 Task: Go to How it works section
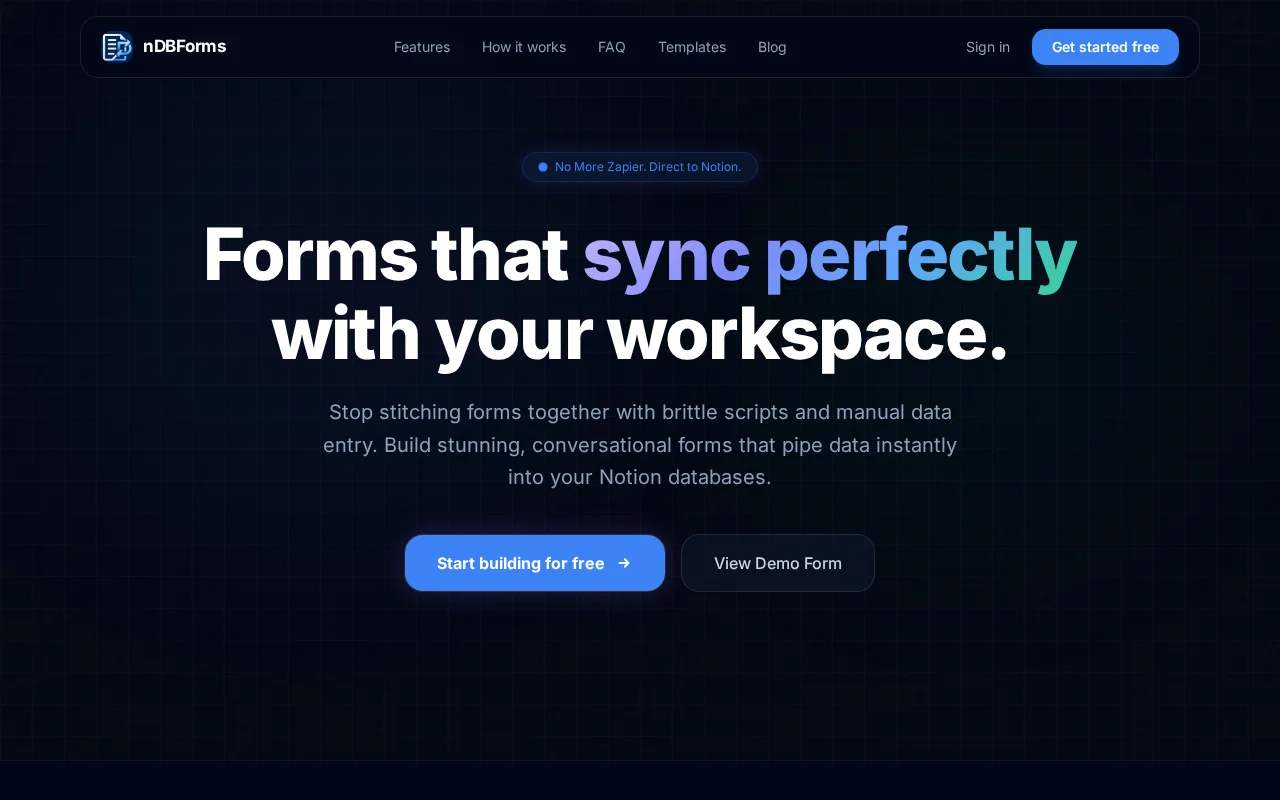click(524, 47)
